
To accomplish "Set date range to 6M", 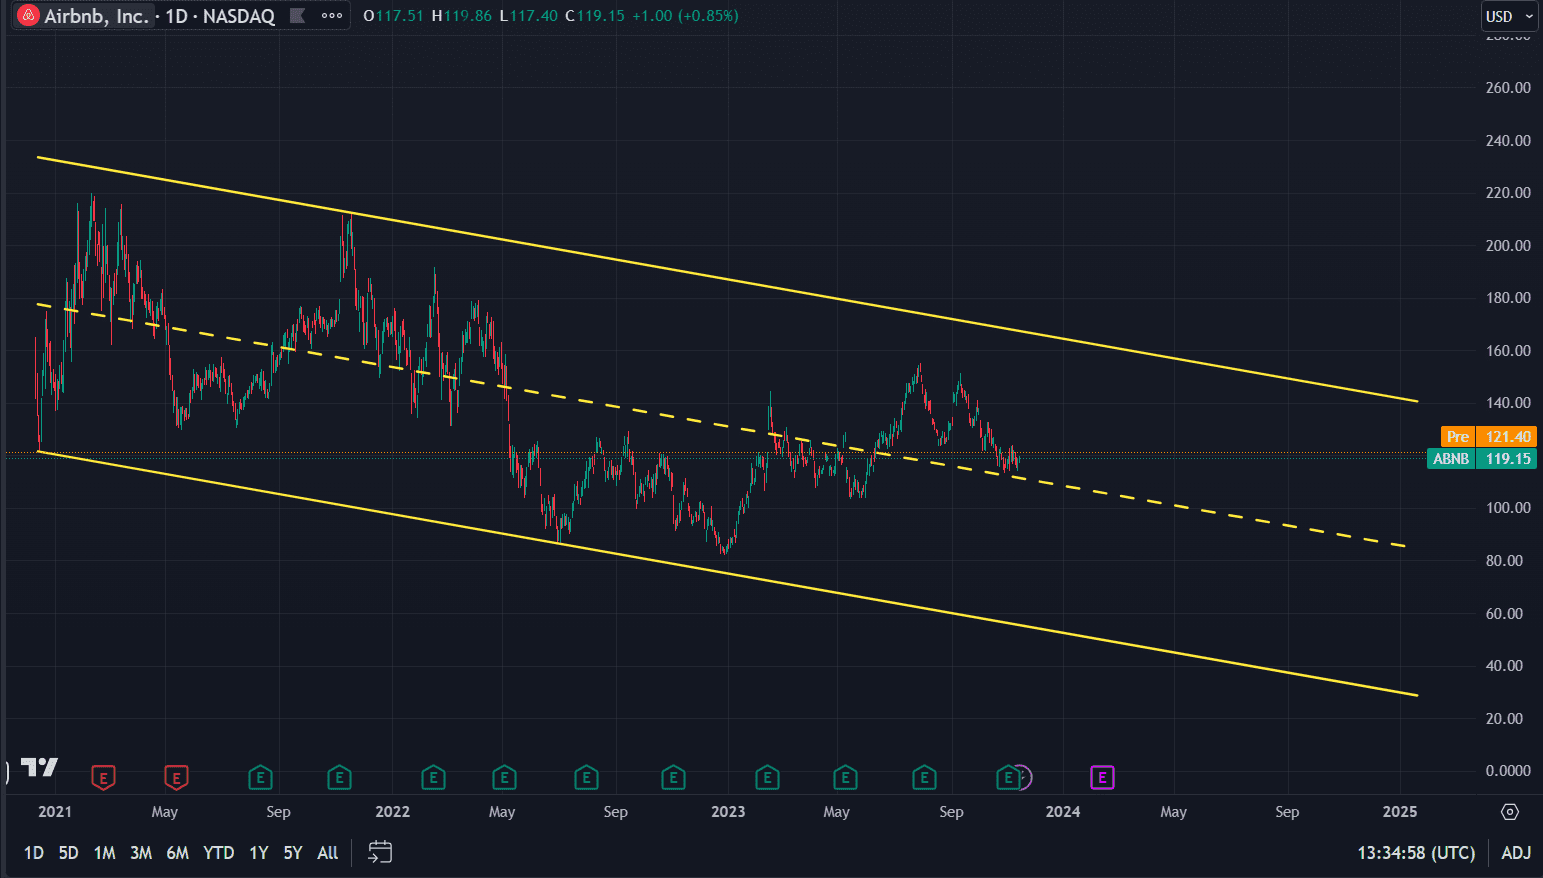I will pyautogui.click(x=178, y=853).
